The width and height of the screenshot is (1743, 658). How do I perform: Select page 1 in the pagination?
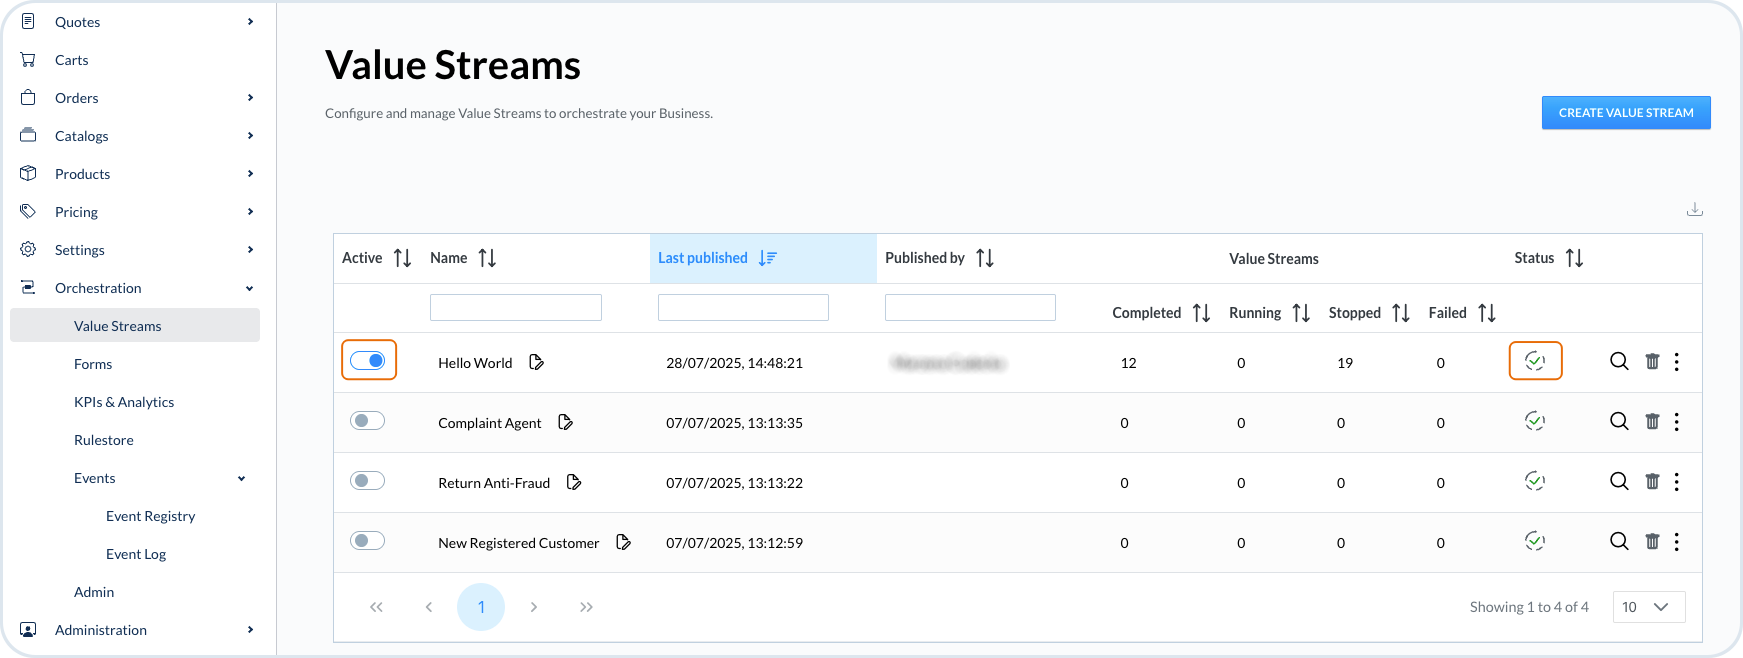click(x=481, y=607)
